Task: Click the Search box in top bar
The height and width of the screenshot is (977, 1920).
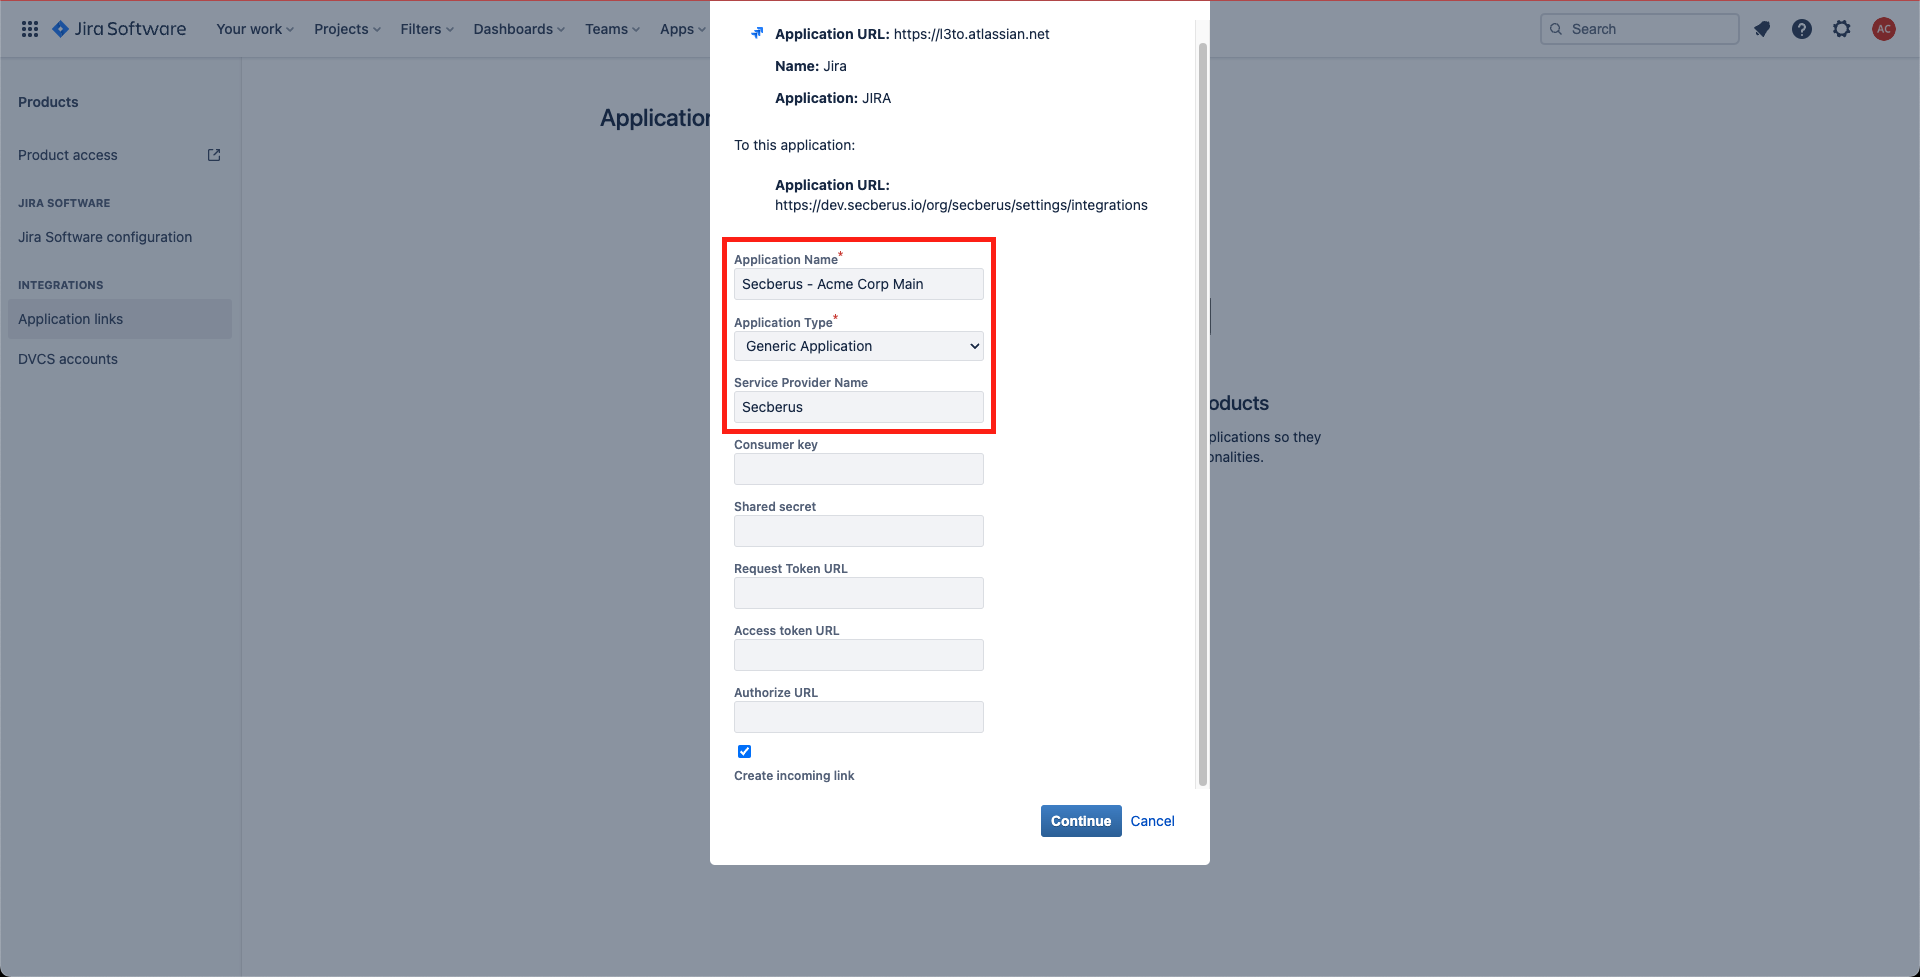Action: point(1639,29)
